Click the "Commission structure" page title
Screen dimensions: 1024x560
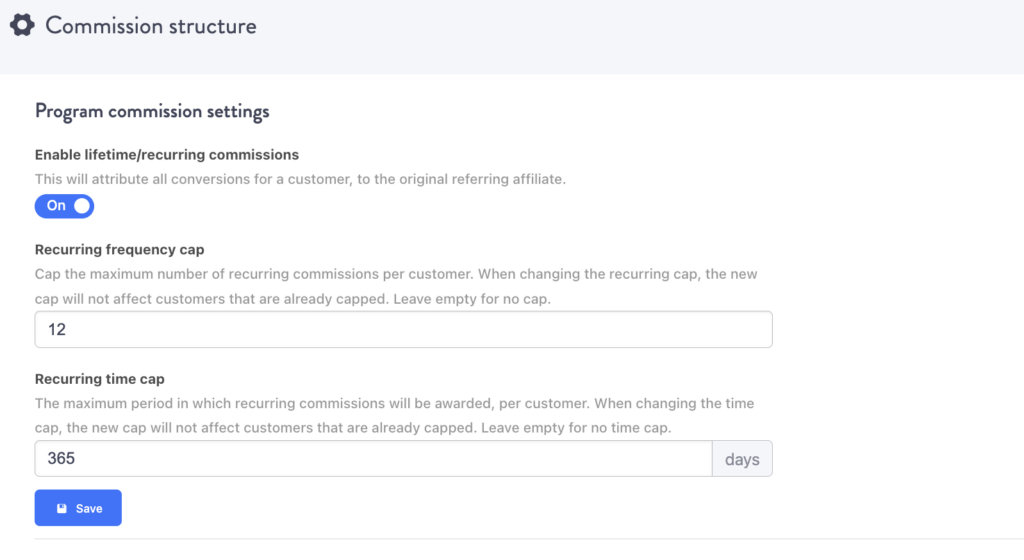tap(151, 26)
